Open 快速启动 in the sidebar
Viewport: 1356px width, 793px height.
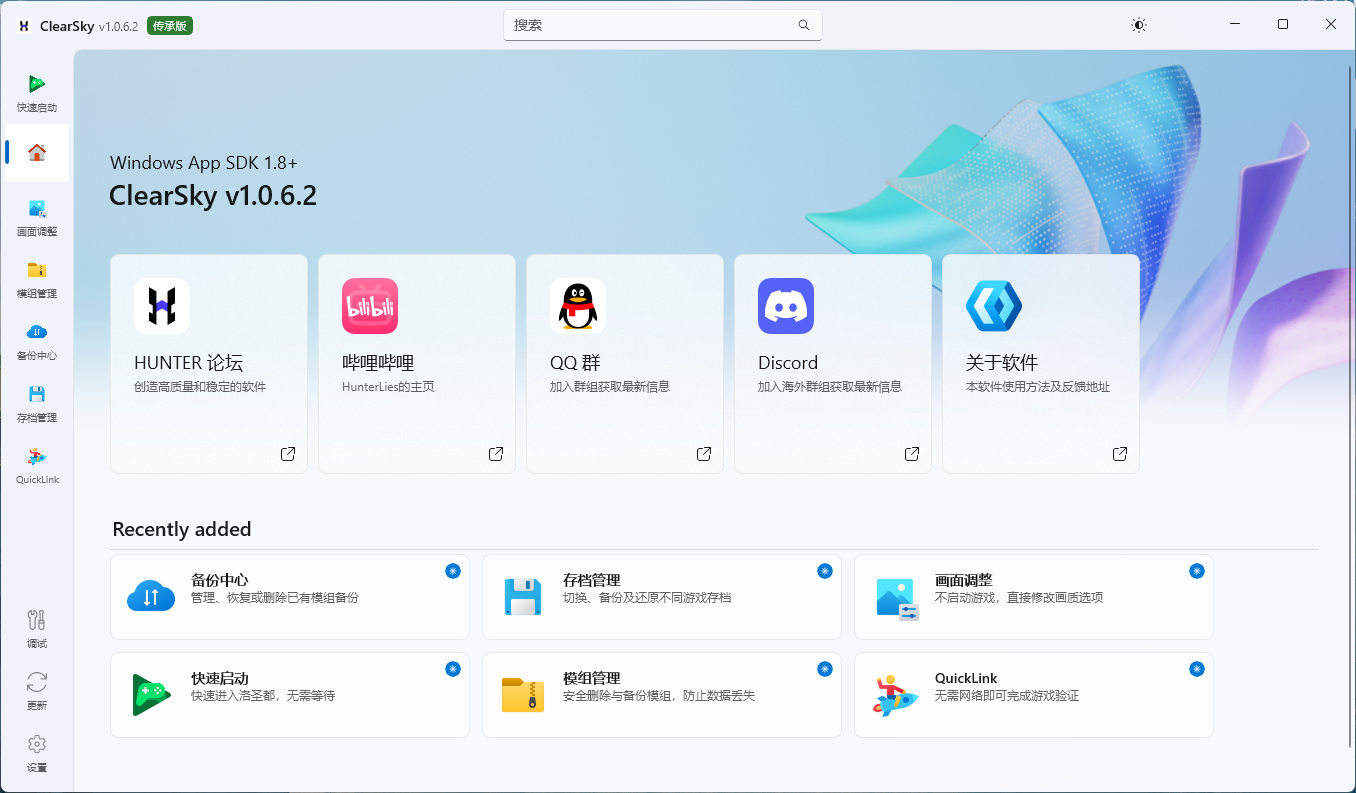(37, 92)
